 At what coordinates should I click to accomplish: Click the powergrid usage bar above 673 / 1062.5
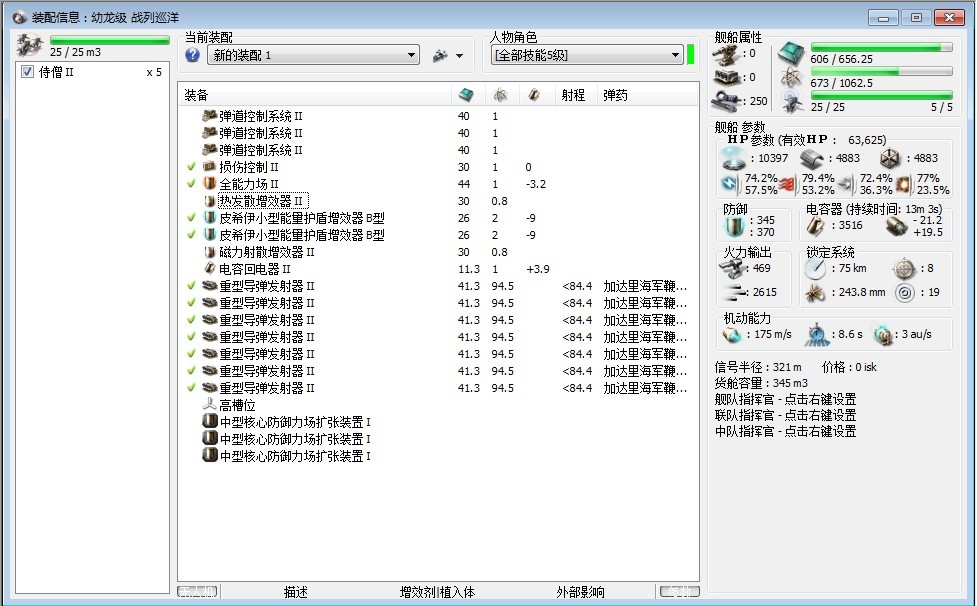point(881,72)
